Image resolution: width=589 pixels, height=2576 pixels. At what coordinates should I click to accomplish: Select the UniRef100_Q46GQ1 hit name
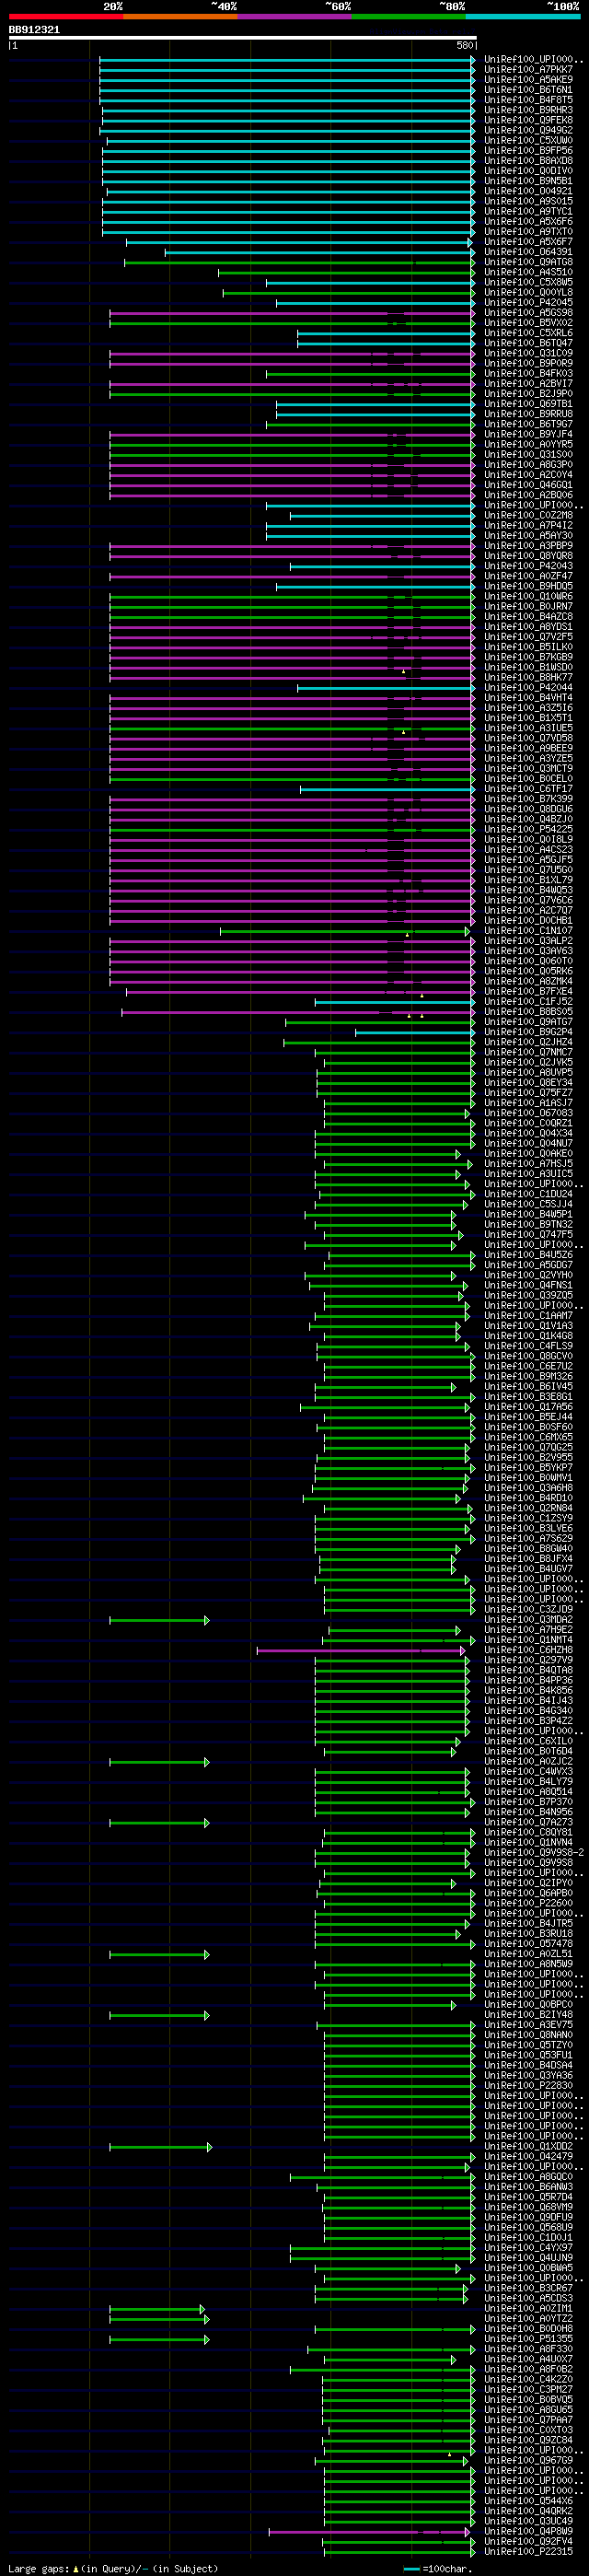529,485
